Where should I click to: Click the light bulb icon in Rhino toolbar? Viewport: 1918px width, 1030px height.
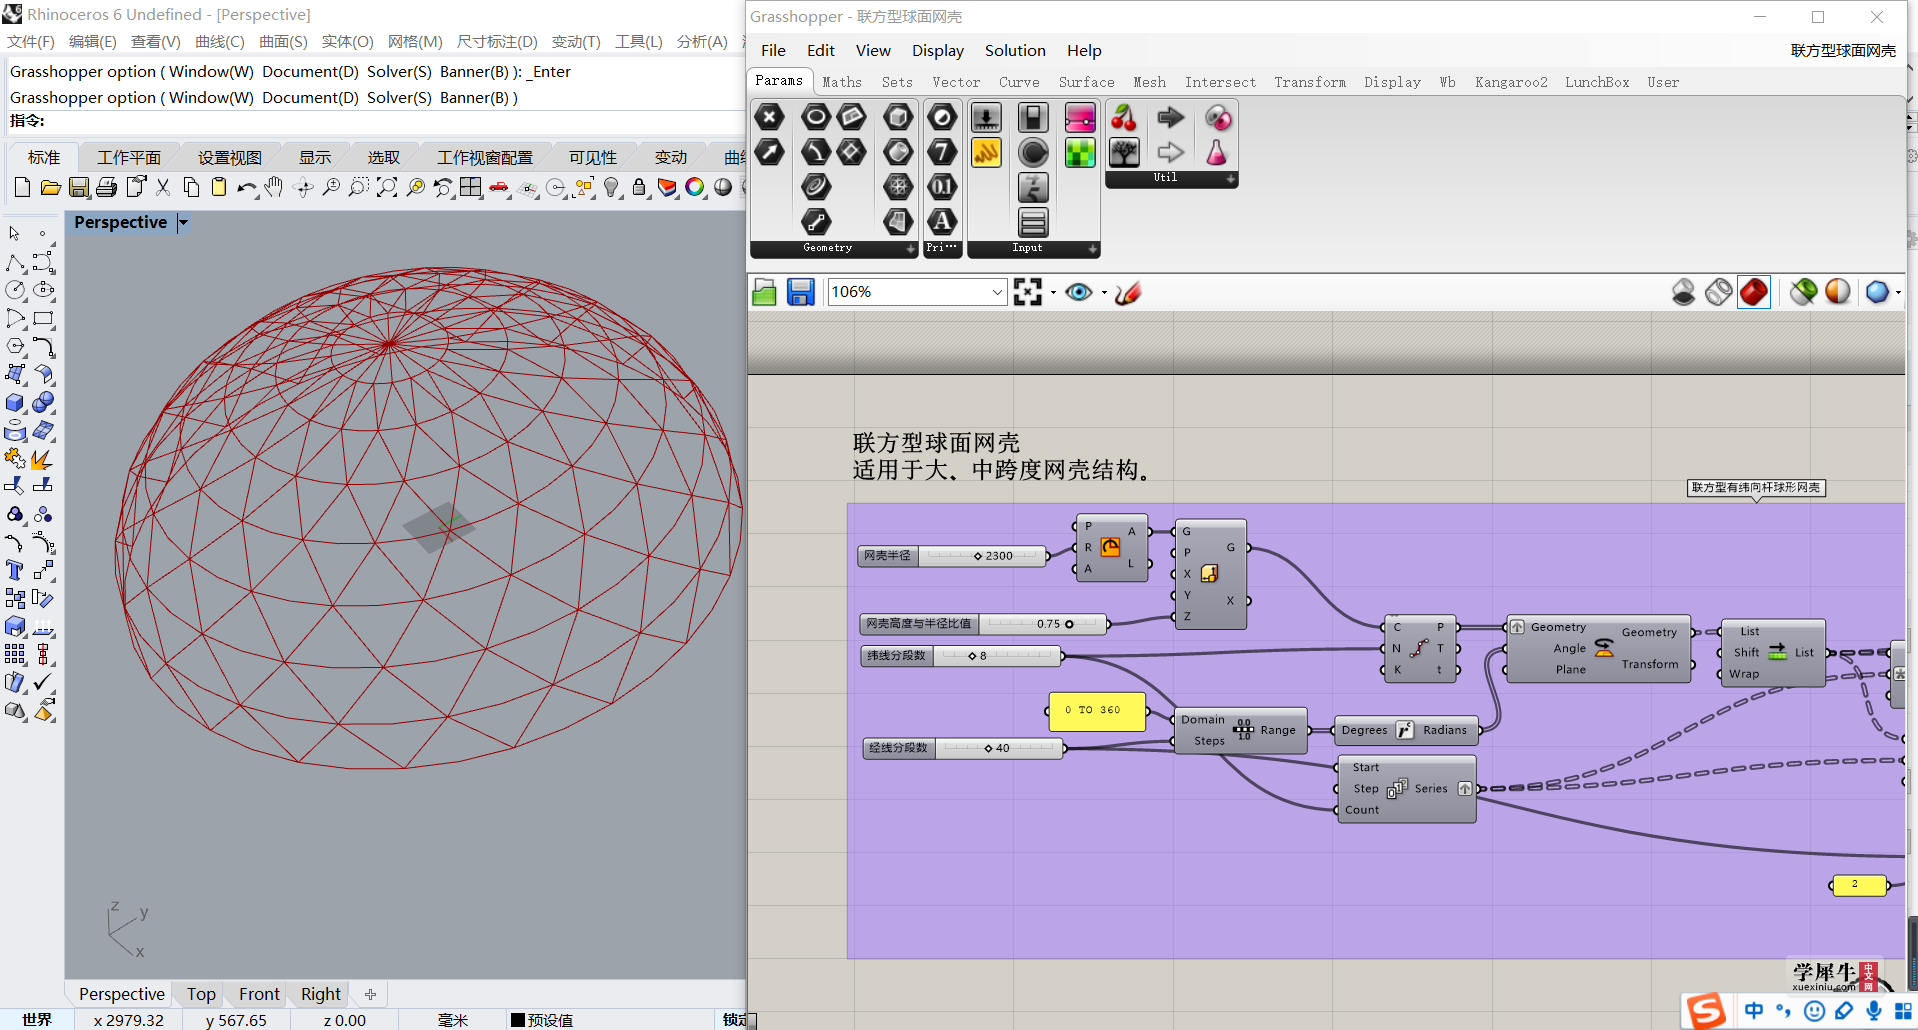coord(612,187)
